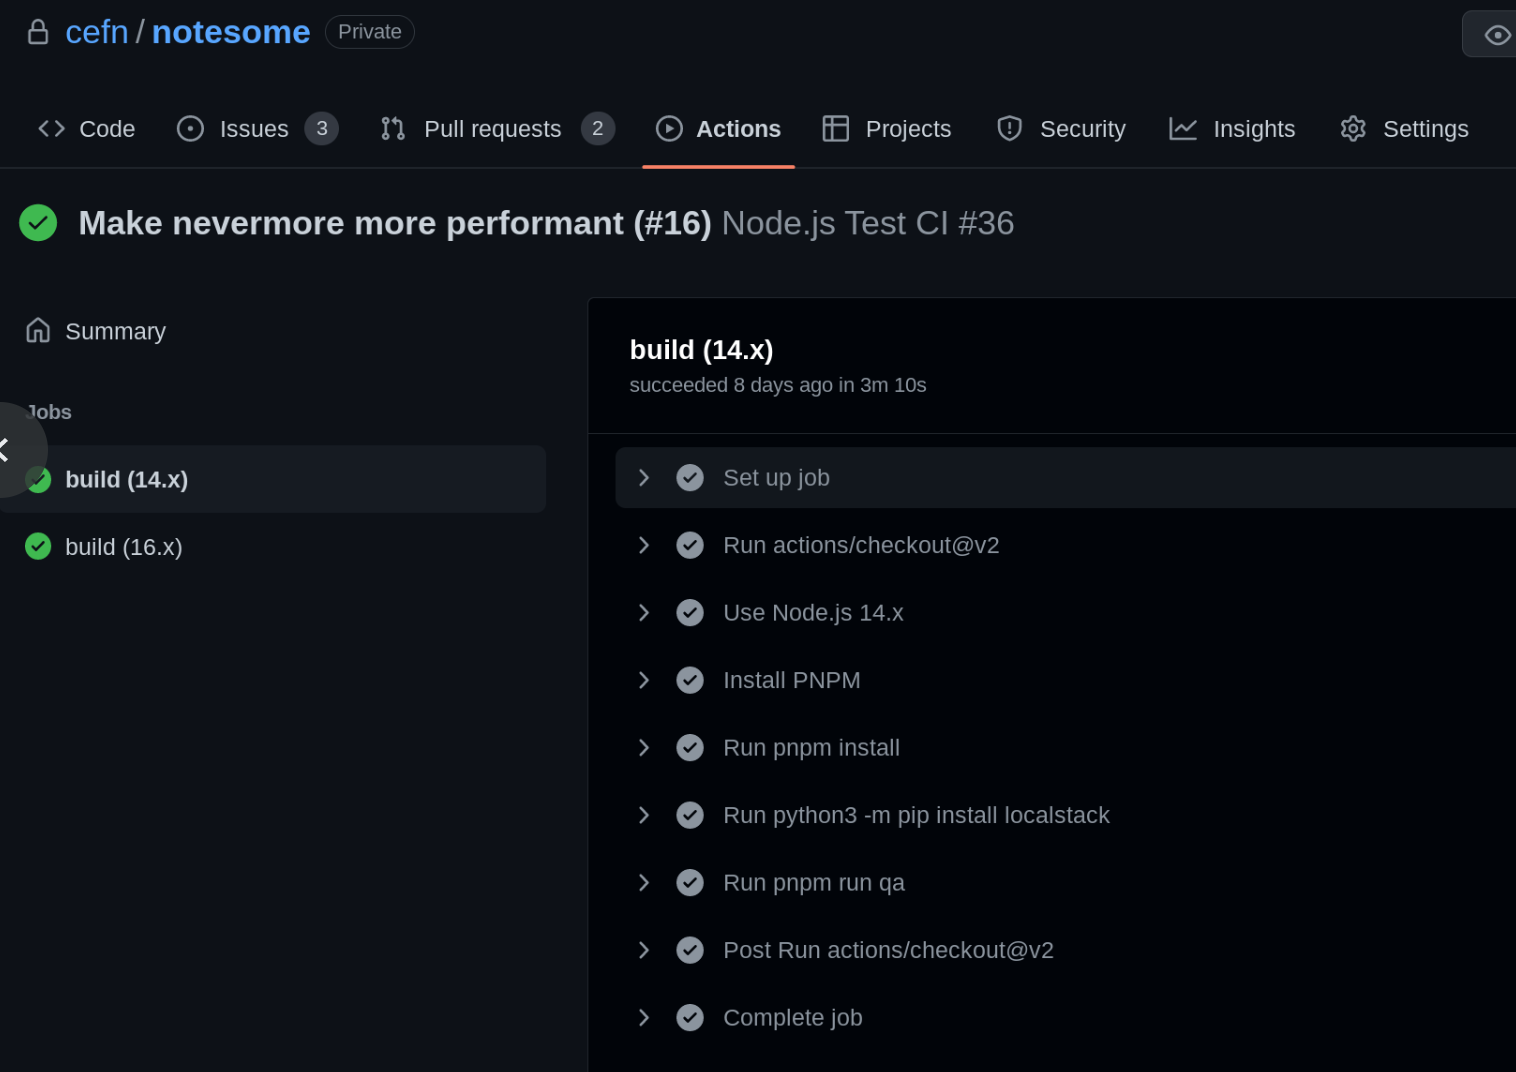Click the Run pnpm run qa label
The image size is (1516, 1072).
[814, 883]
